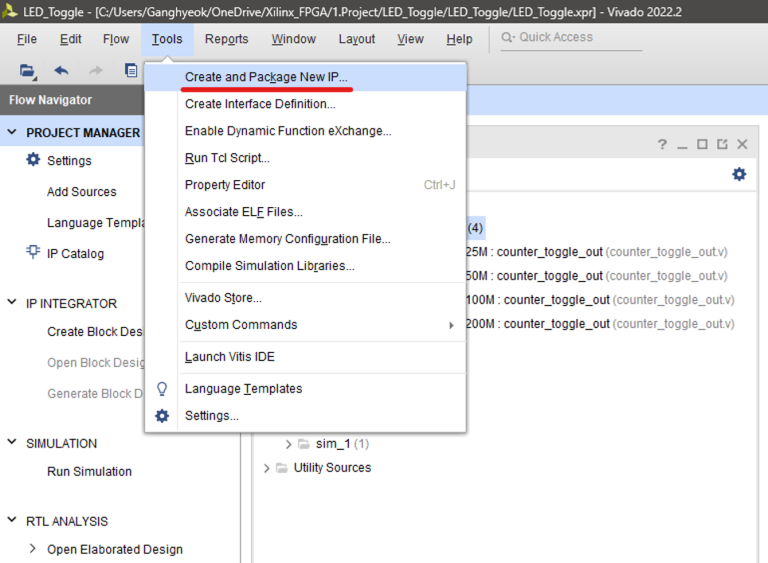Expand Open Elaborated Design chevron
The height and width of the screenshot is (563, 768).
pos(32,548)
